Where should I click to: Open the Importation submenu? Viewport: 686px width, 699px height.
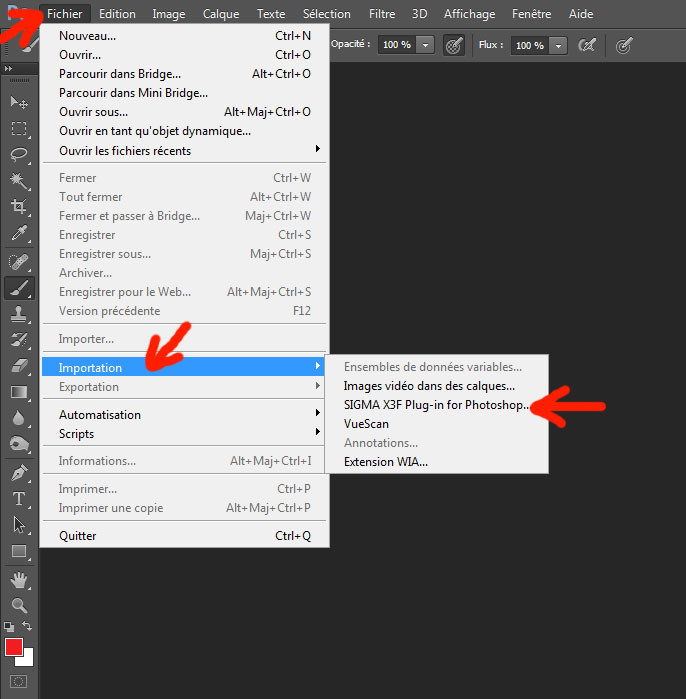(184, 367)
